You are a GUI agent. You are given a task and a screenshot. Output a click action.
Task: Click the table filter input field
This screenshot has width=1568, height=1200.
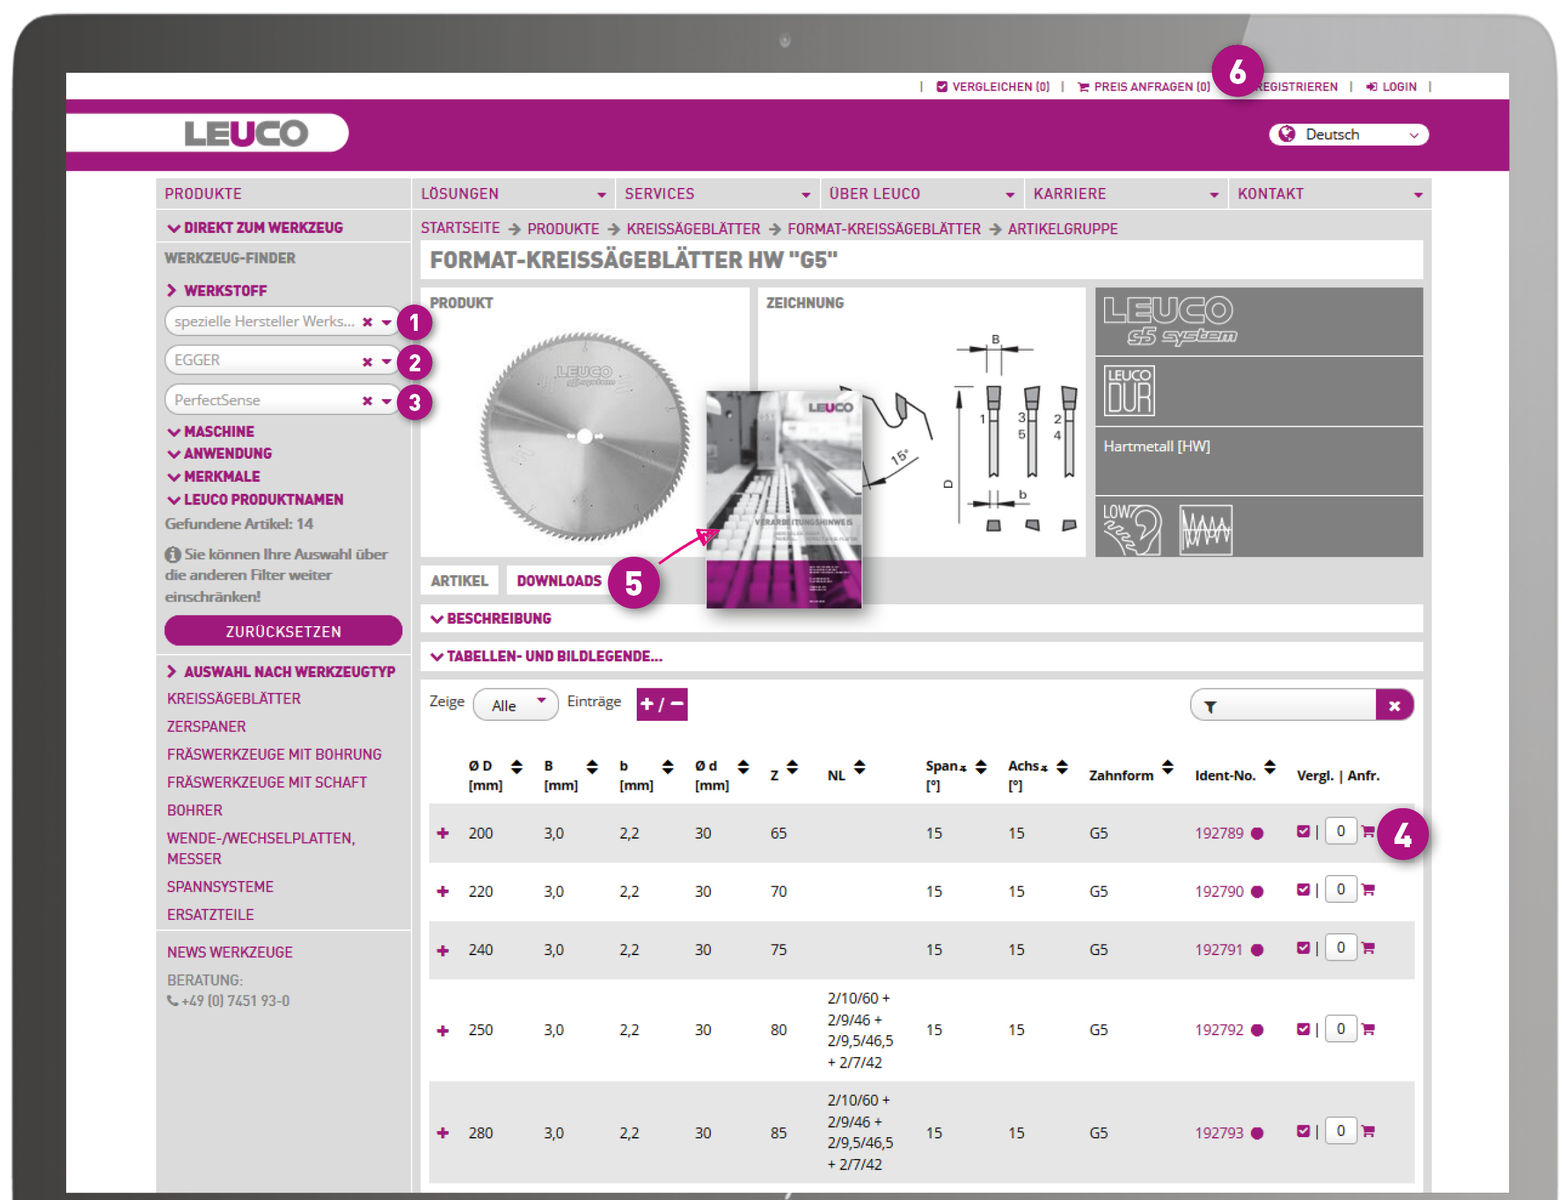(x=1284, y=705)
